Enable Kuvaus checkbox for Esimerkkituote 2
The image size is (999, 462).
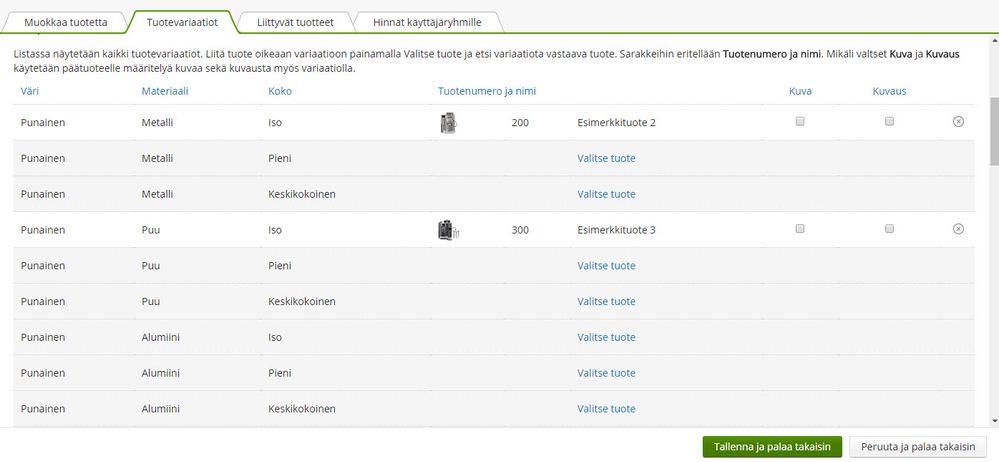point(889,121)
